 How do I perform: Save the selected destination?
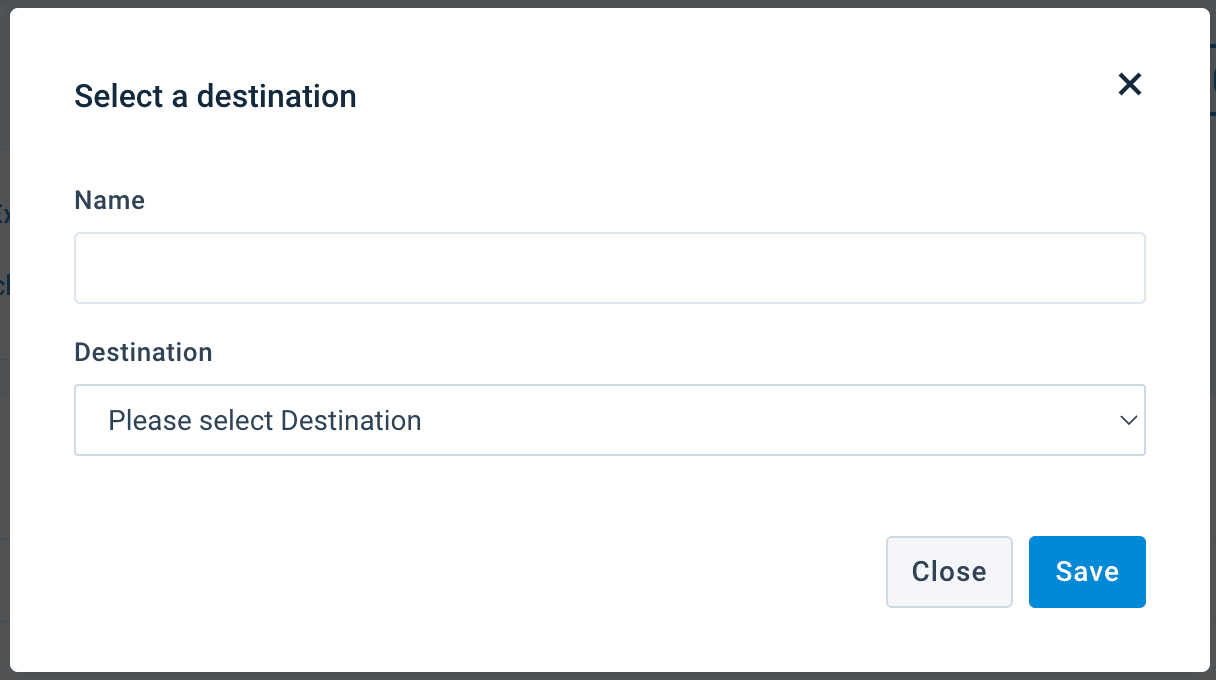1087,572
